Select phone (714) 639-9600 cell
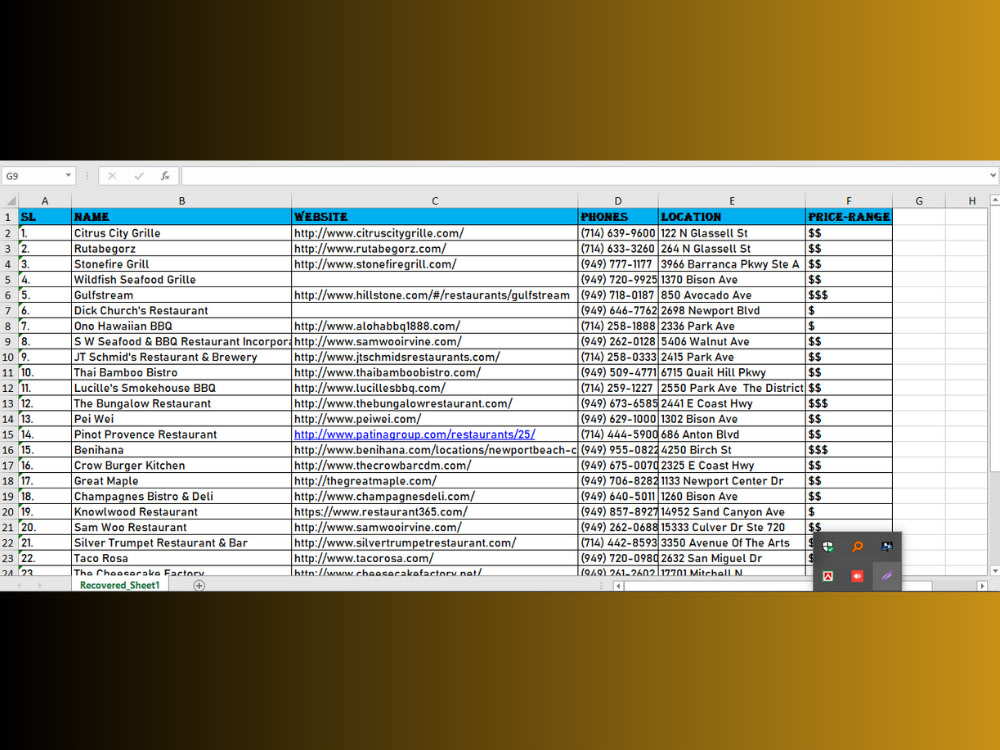Viewport: 1000px width, 750px height. (618, 233)
